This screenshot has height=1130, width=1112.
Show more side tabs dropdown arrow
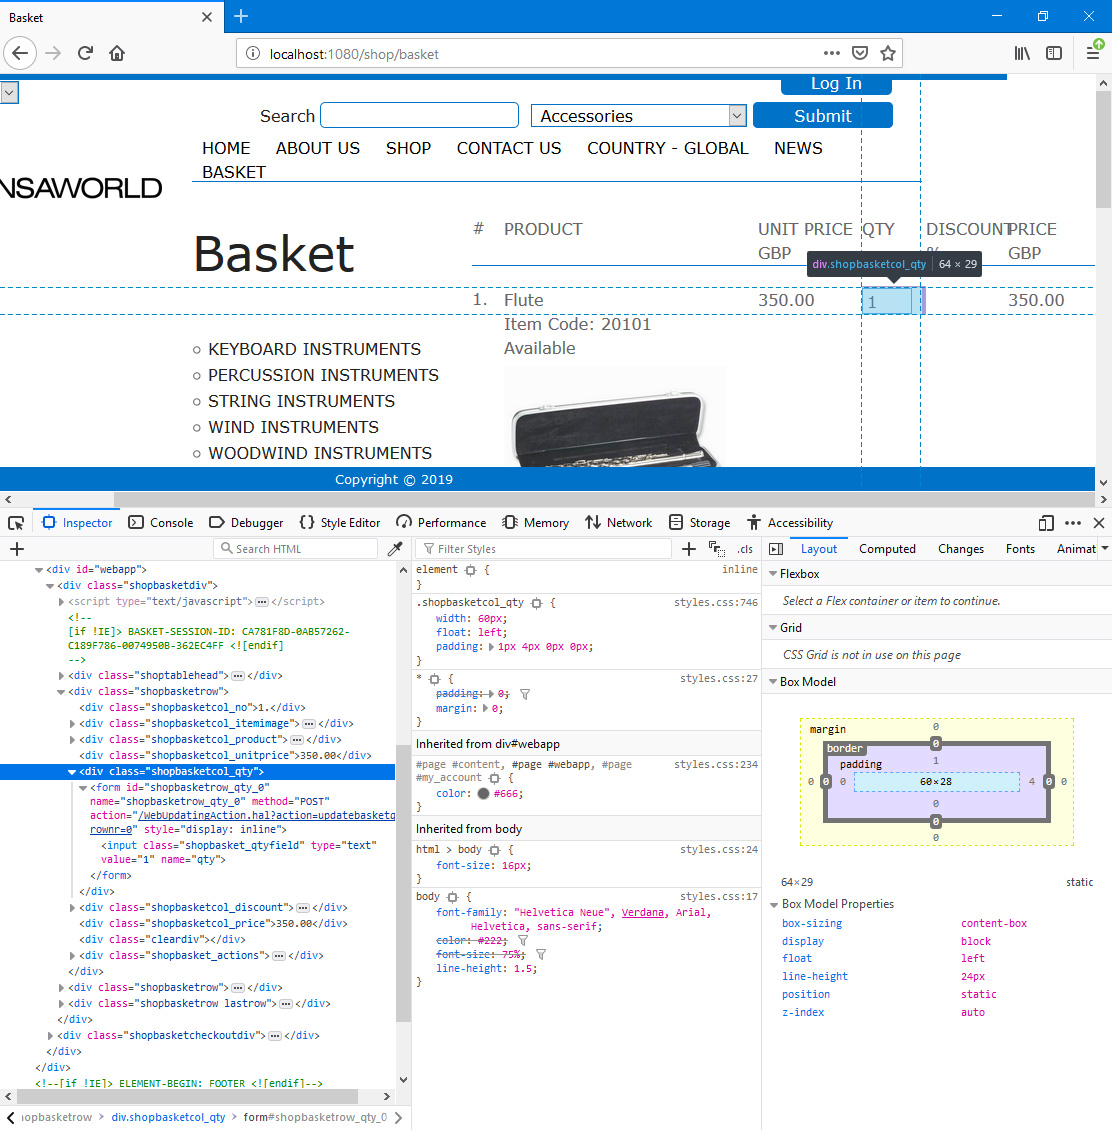[1105, 549]
